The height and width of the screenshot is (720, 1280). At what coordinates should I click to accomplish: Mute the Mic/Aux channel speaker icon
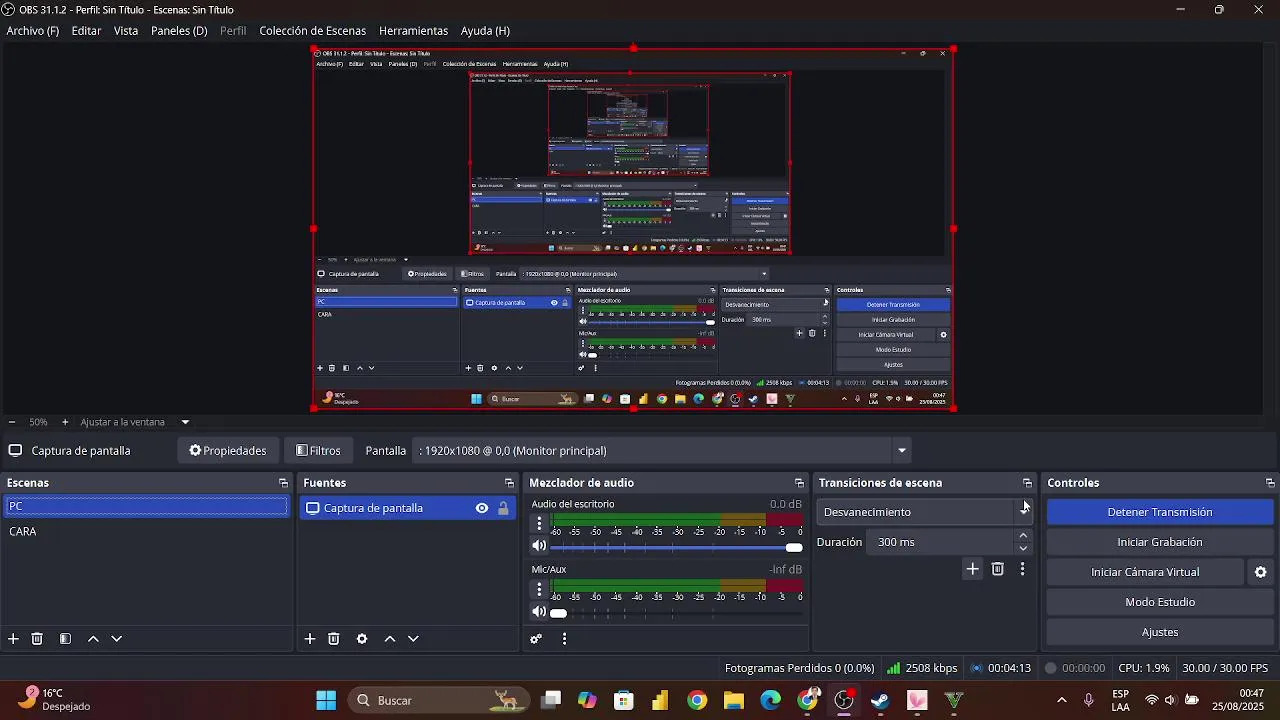(x=539, y=612)
